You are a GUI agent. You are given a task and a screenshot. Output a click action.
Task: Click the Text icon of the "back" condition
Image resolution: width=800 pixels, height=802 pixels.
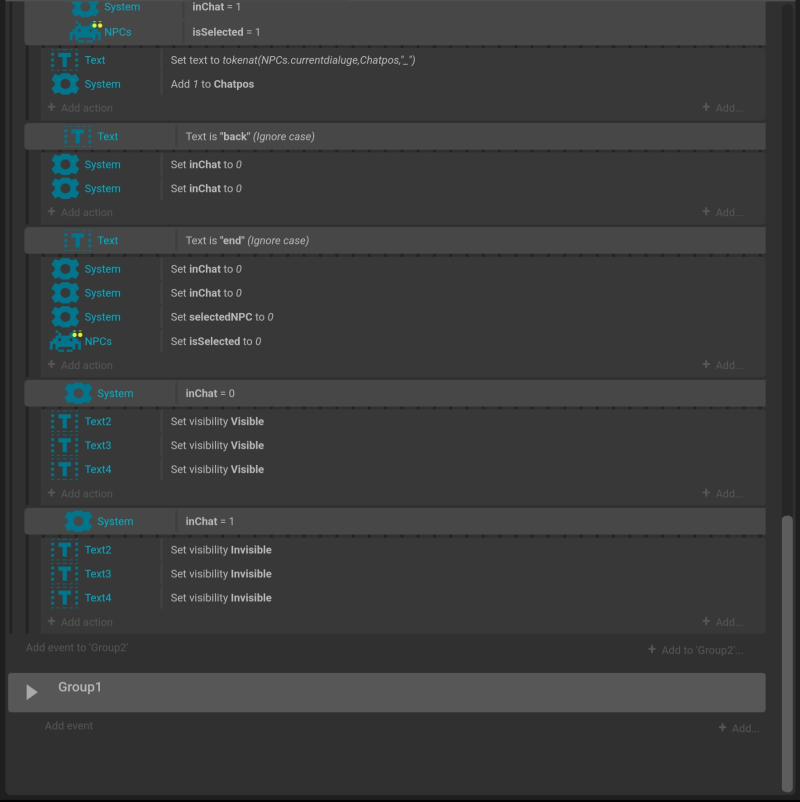78,137
